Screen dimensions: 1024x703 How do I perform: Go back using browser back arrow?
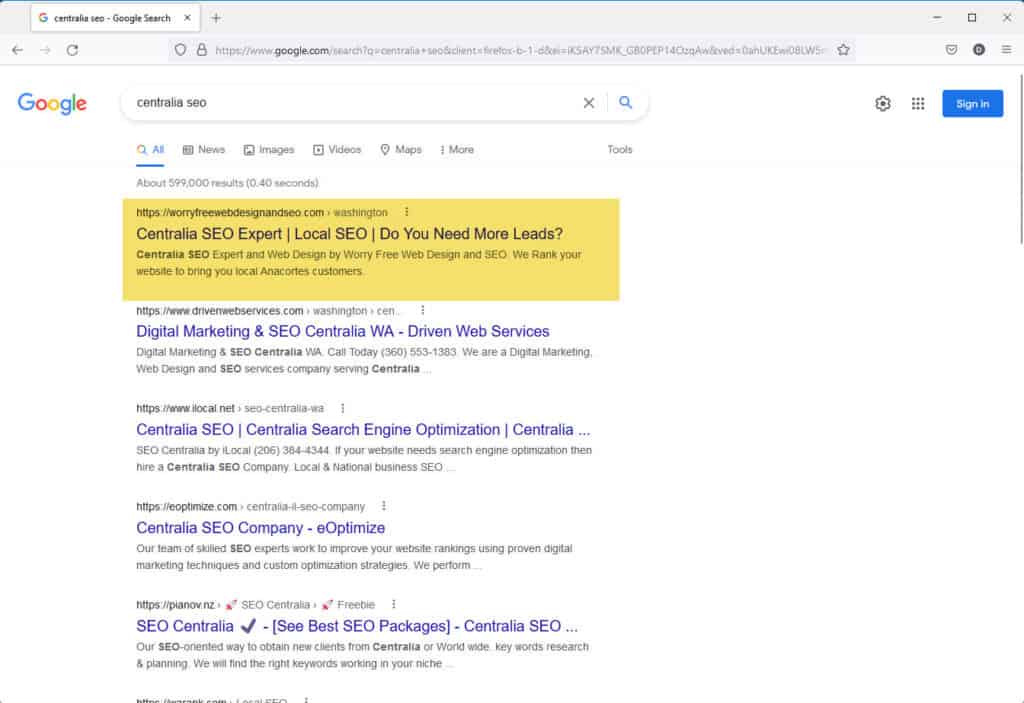(x=18, y=50)
